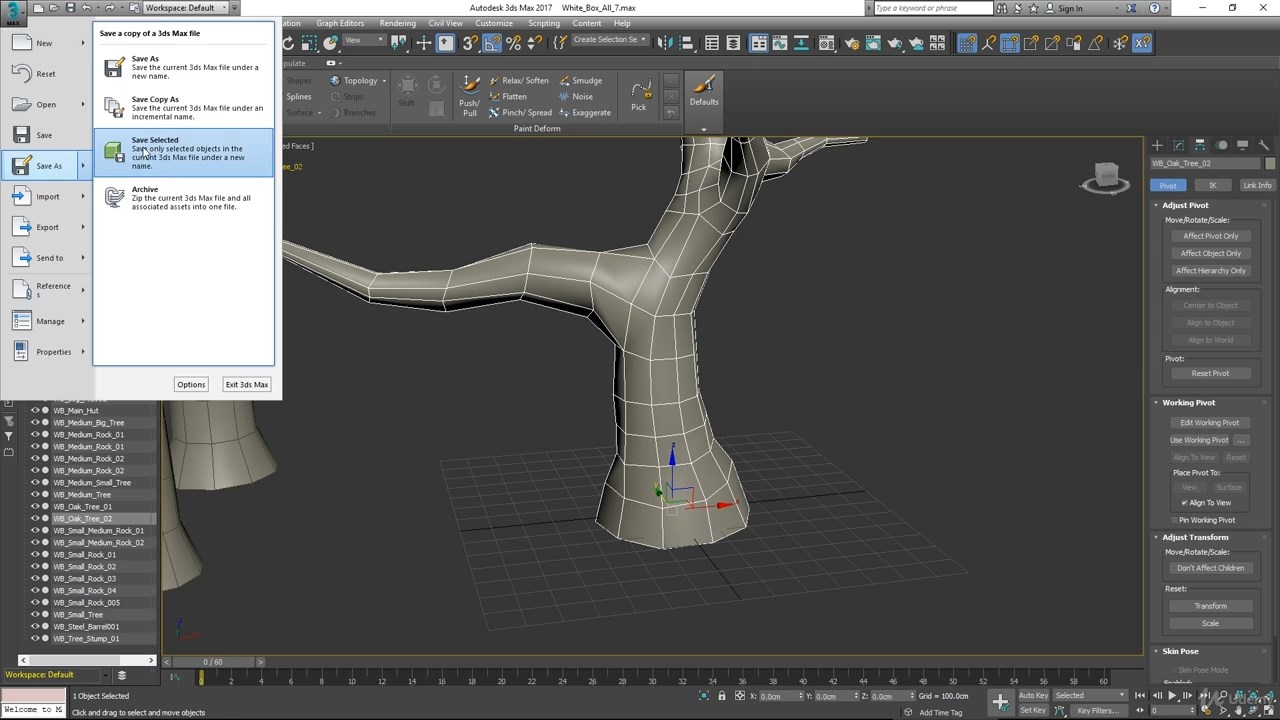Viewport: 1280px width, 720px height.
Task: Toggle the Auto Key button
Action: click(x=1033, y=695)
